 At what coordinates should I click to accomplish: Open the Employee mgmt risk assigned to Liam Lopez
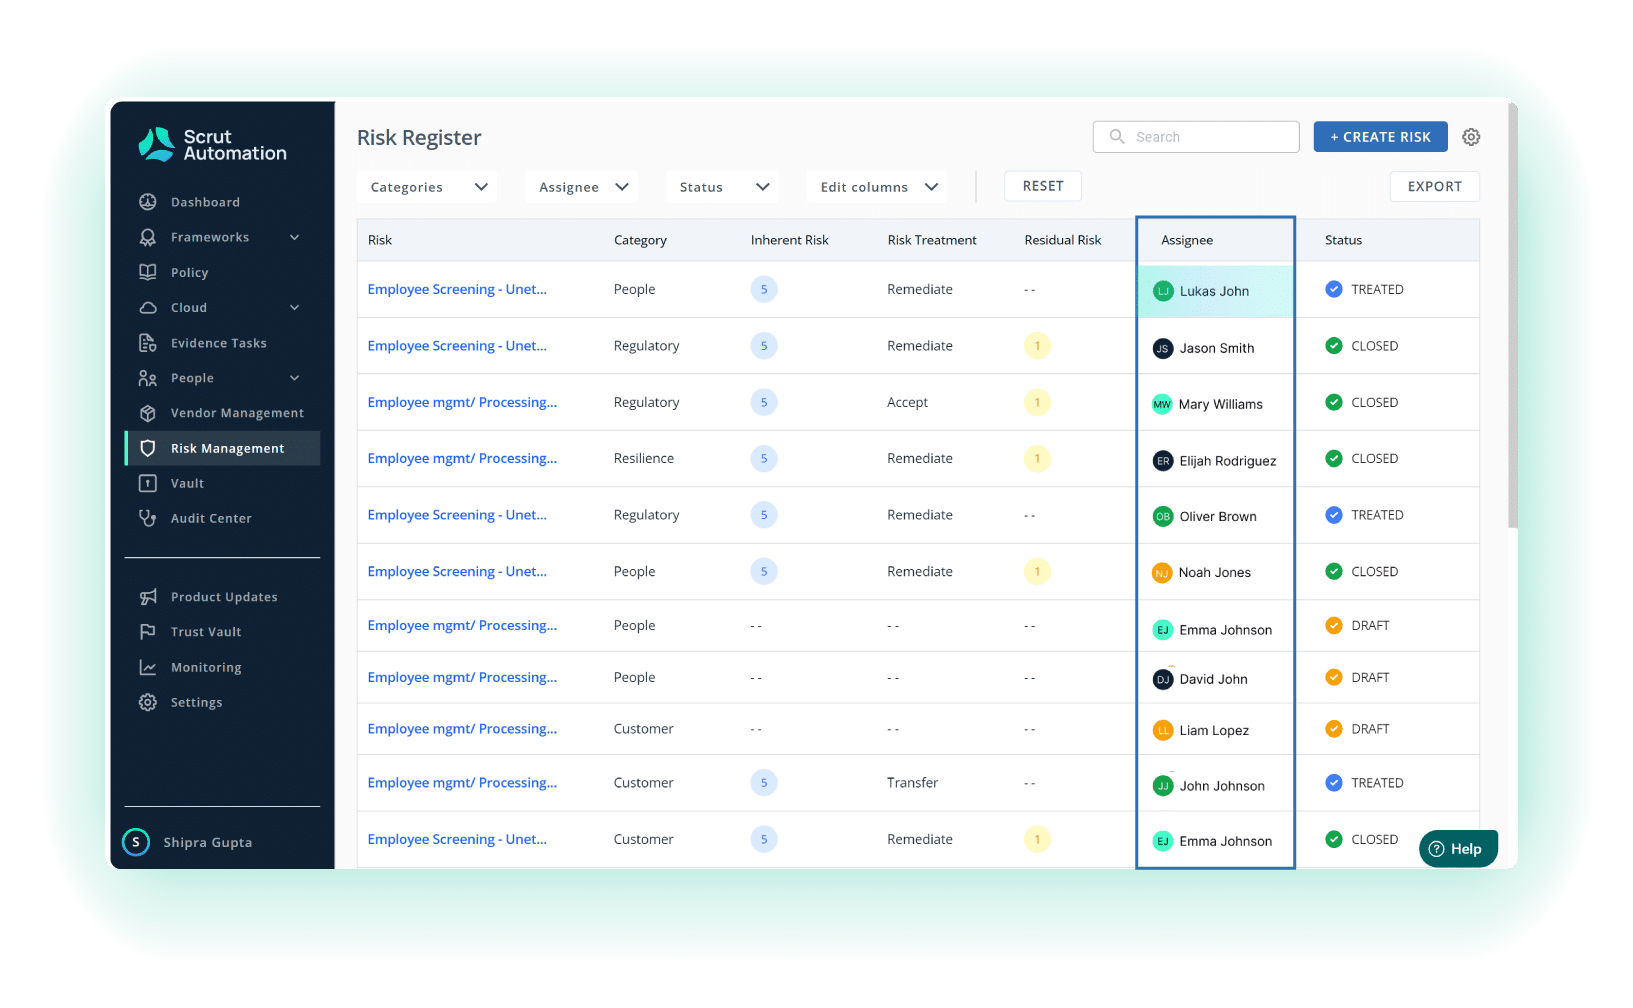coord(462,729)
